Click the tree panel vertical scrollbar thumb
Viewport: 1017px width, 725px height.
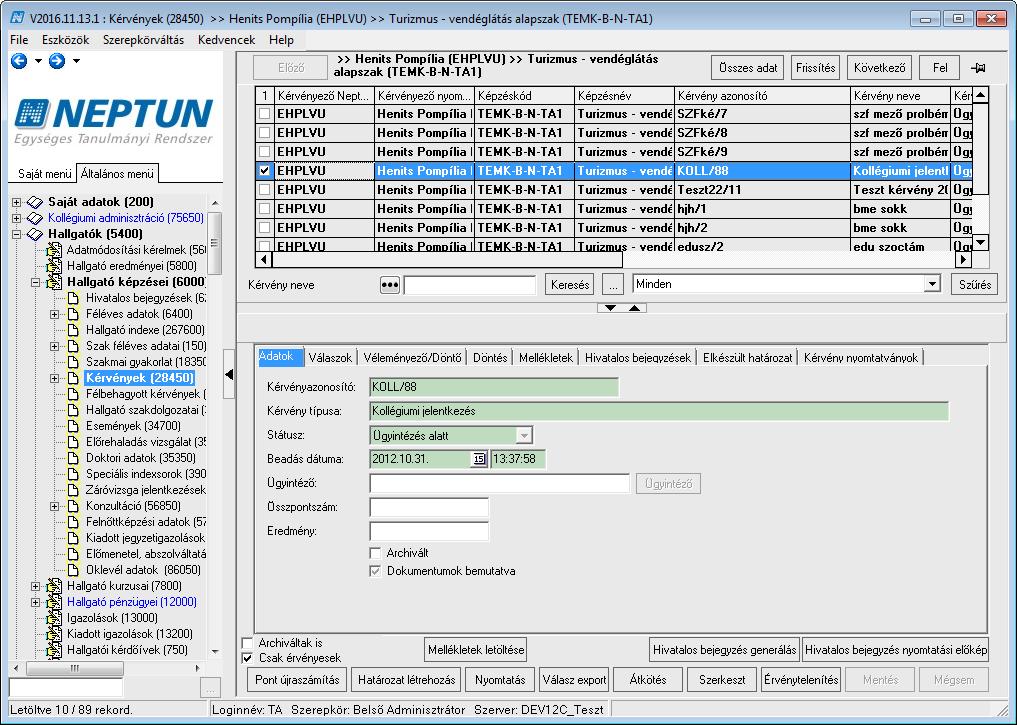tap(215, 243)
